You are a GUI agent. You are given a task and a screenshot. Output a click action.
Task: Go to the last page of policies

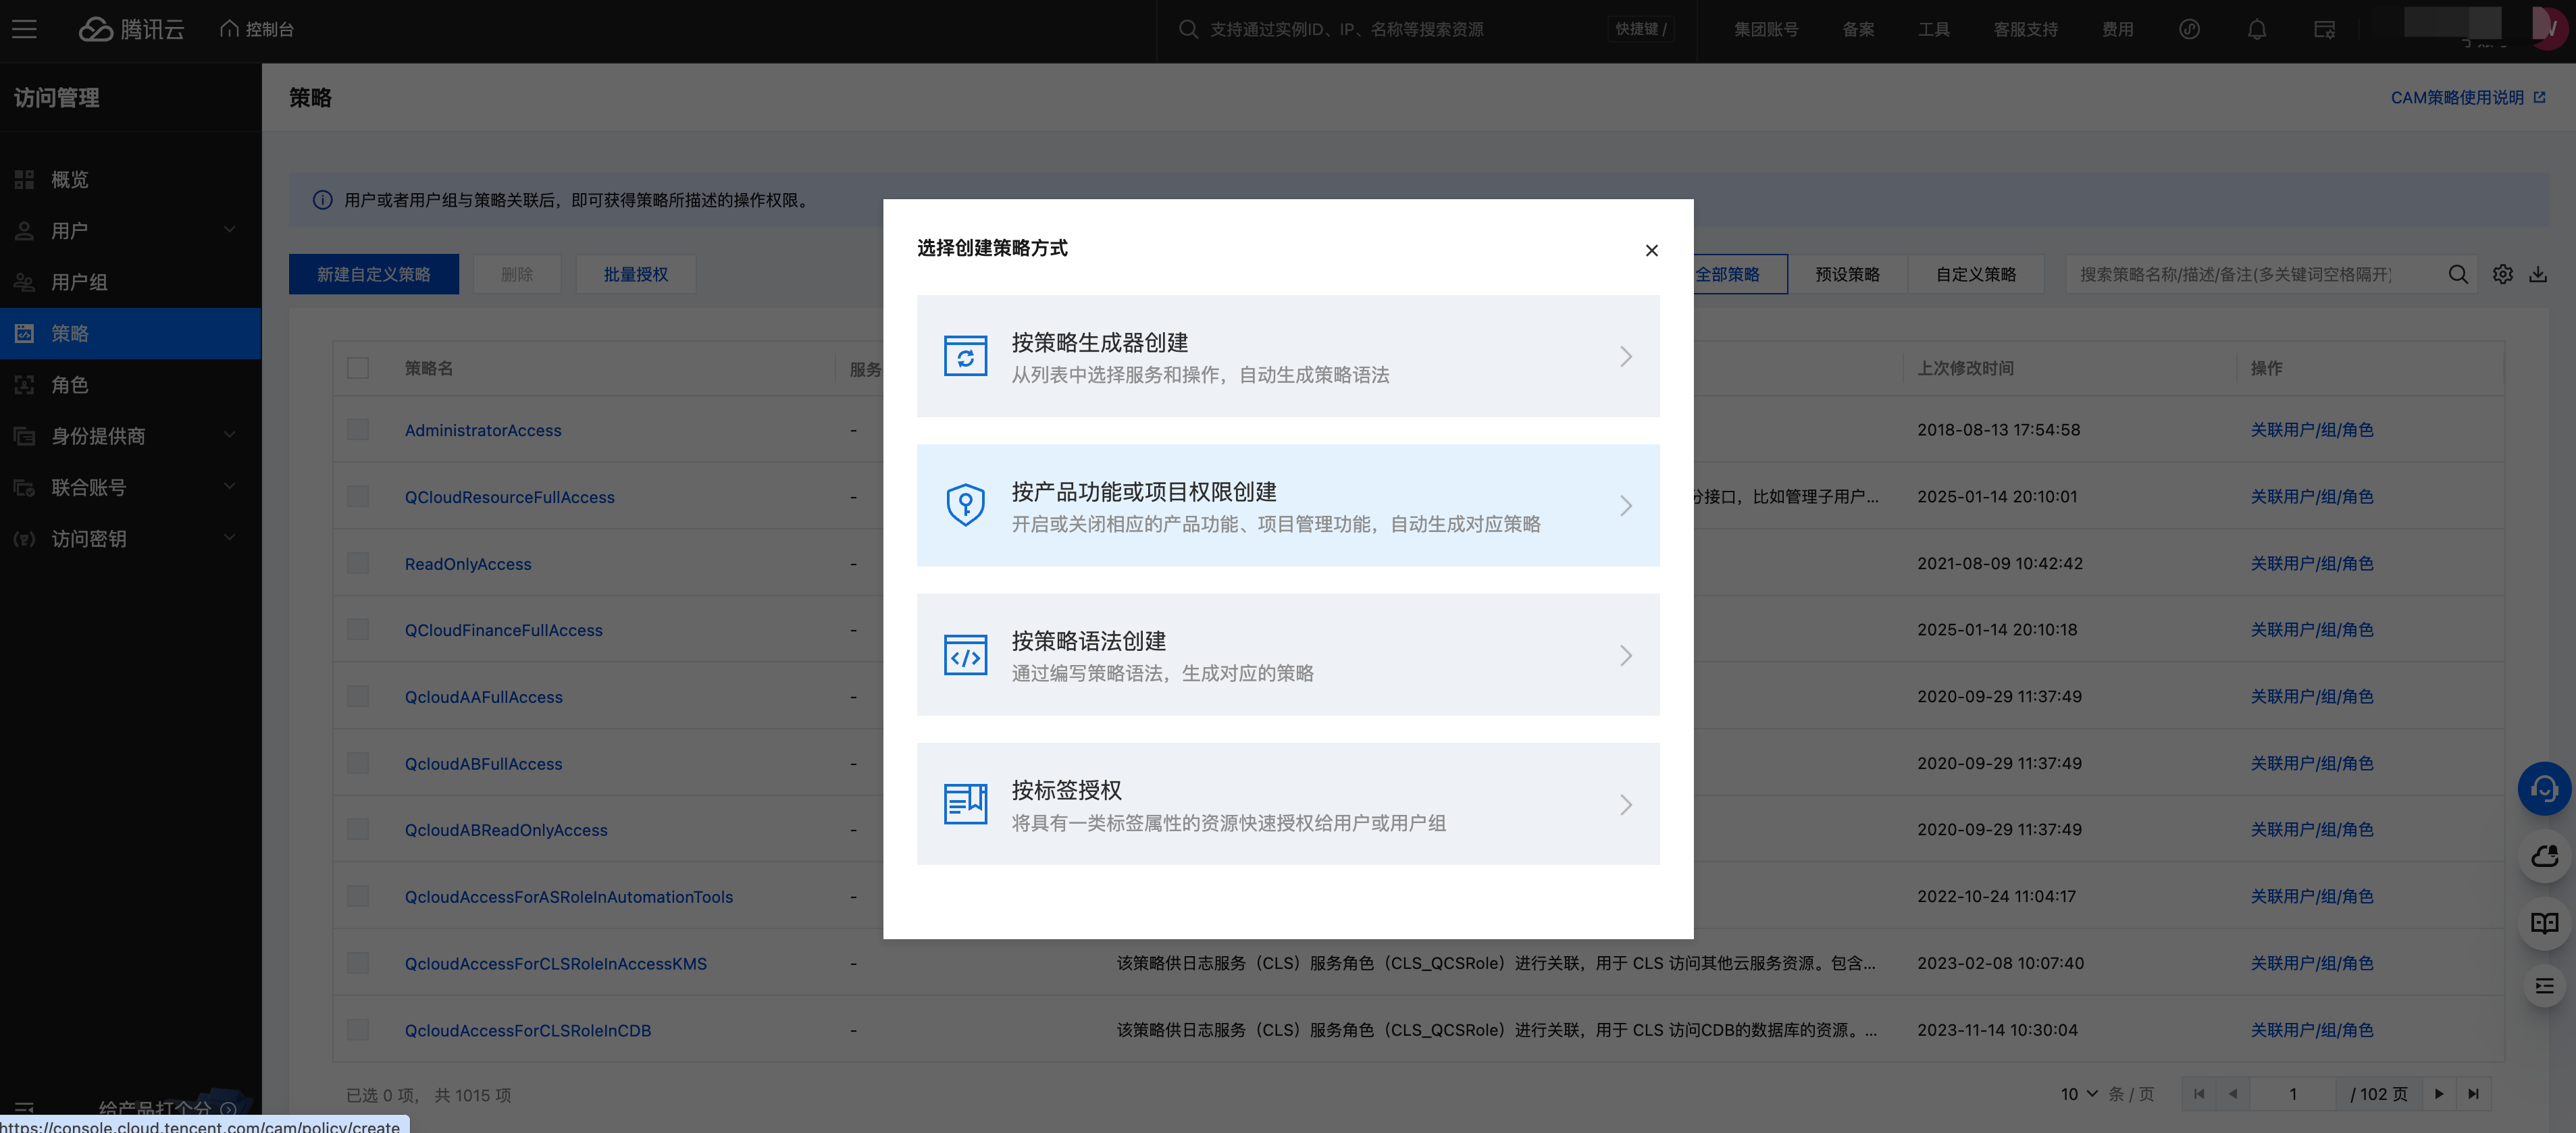coord(2473,1094)
